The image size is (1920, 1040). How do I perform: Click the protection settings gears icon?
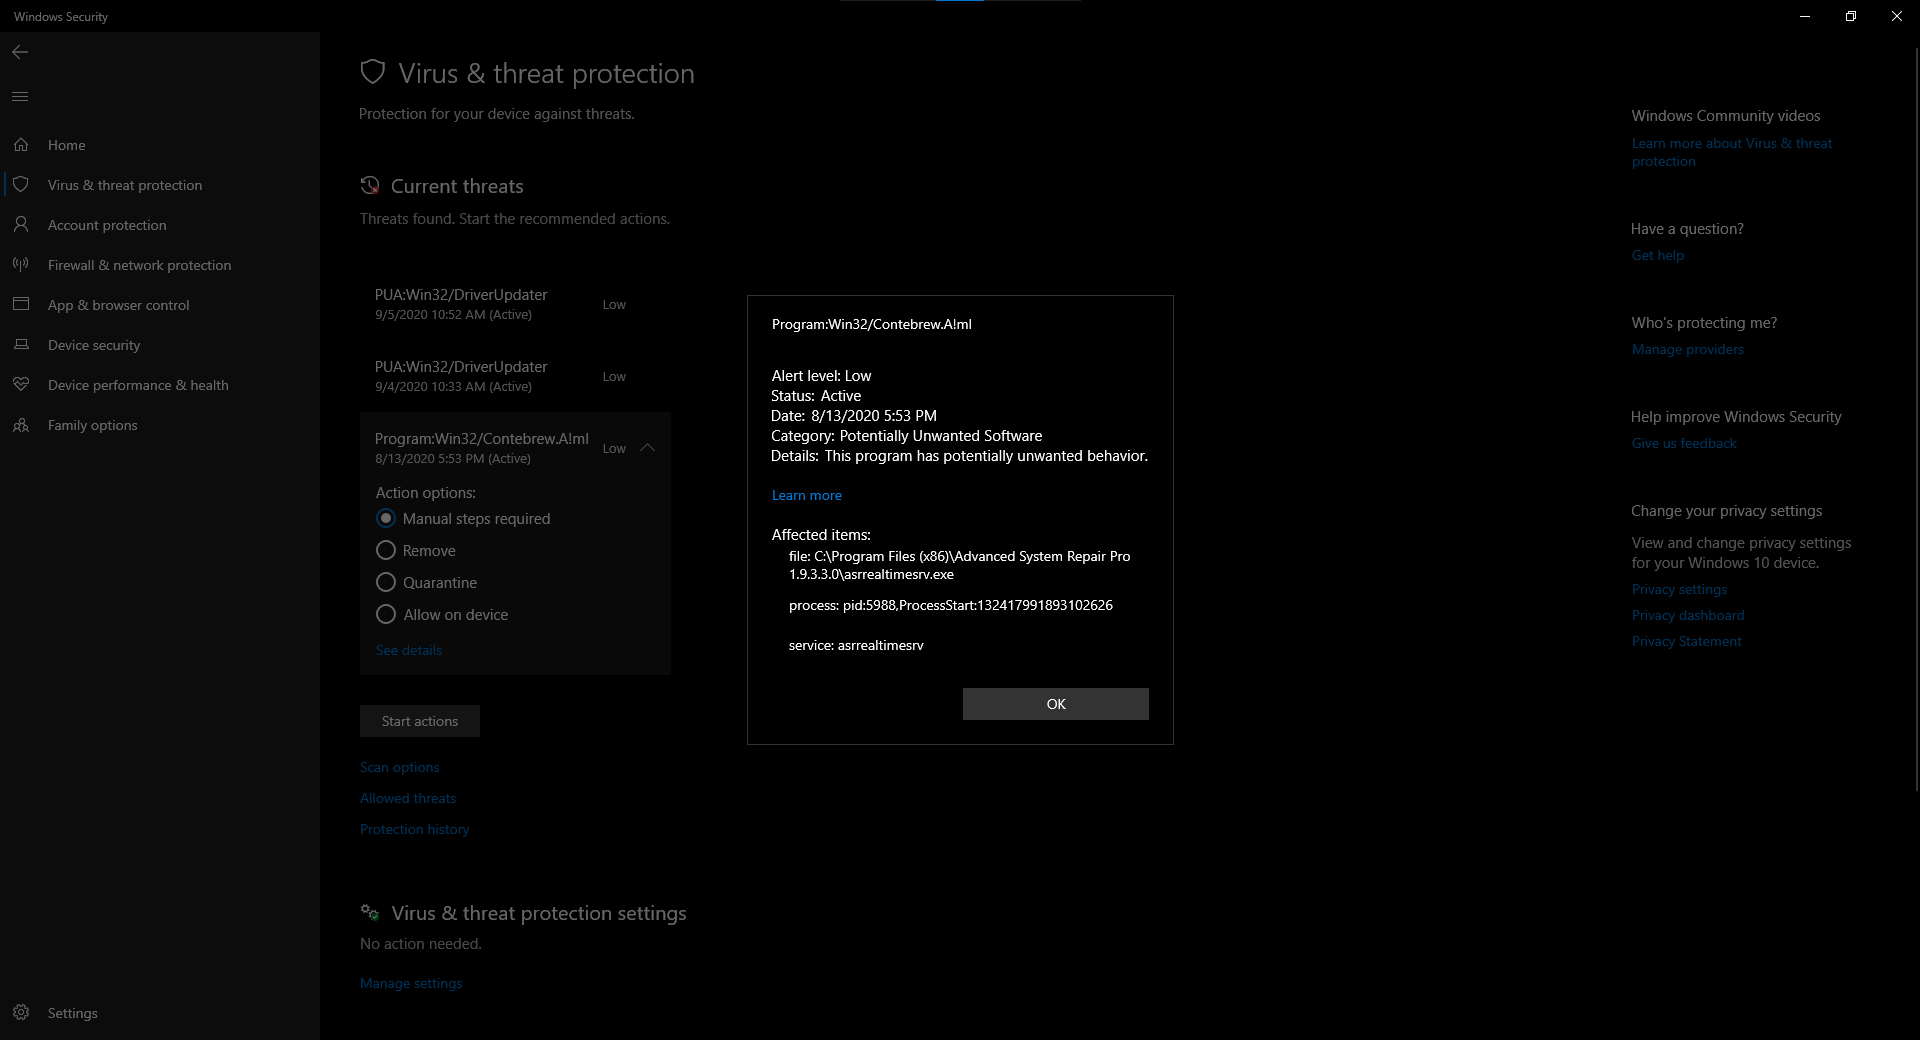(370, 913)
